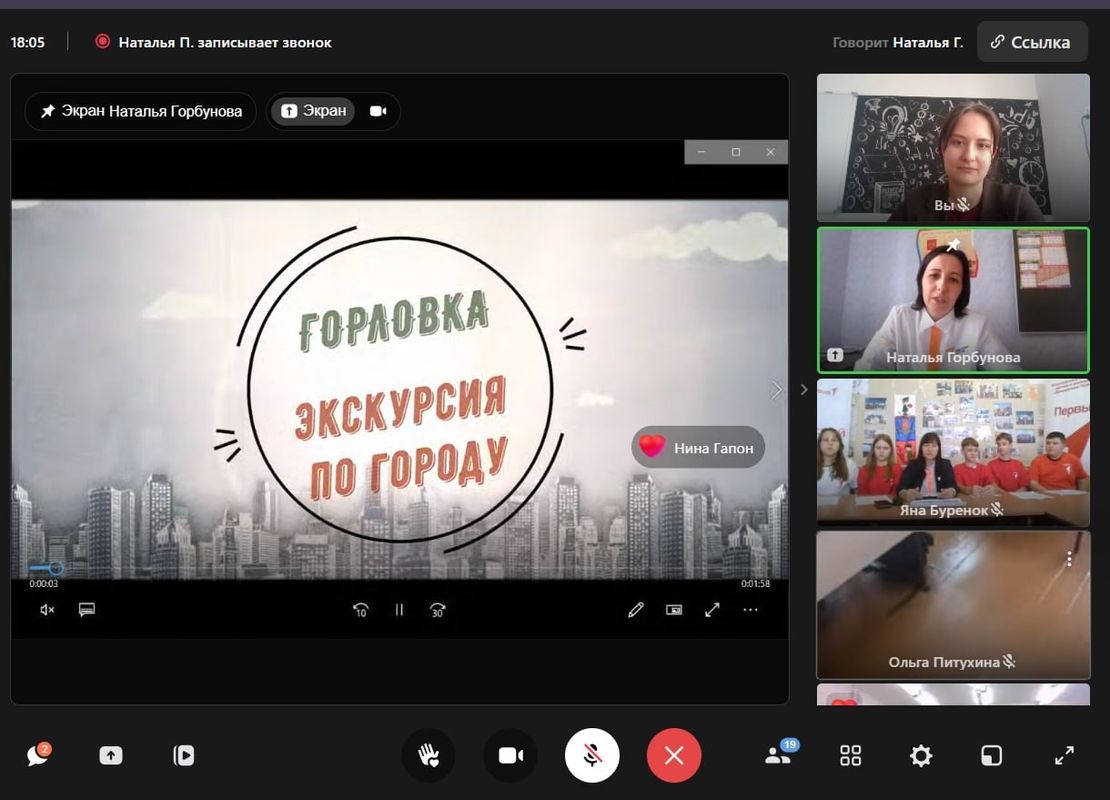Open more options in video player

(x=751, y=610)
